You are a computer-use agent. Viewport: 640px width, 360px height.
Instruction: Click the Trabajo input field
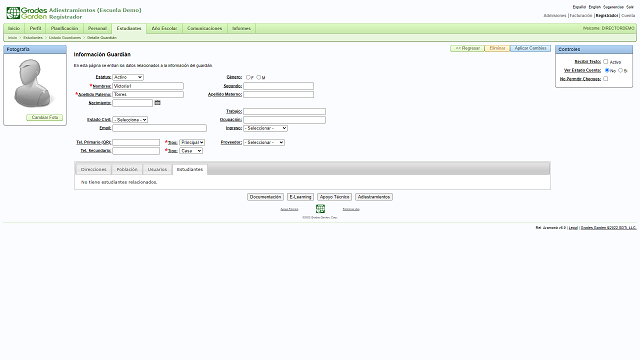(x=284, y=111)
